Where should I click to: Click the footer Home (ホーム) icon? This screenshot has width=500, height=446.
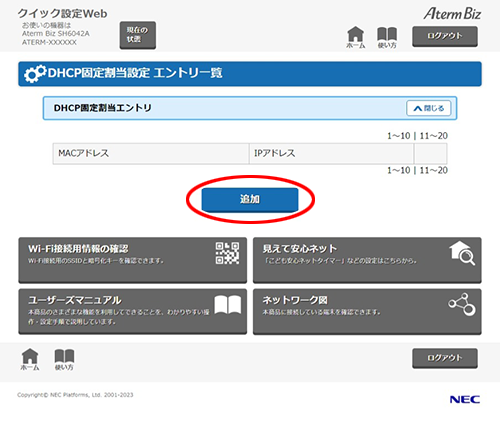pos(30,359)
